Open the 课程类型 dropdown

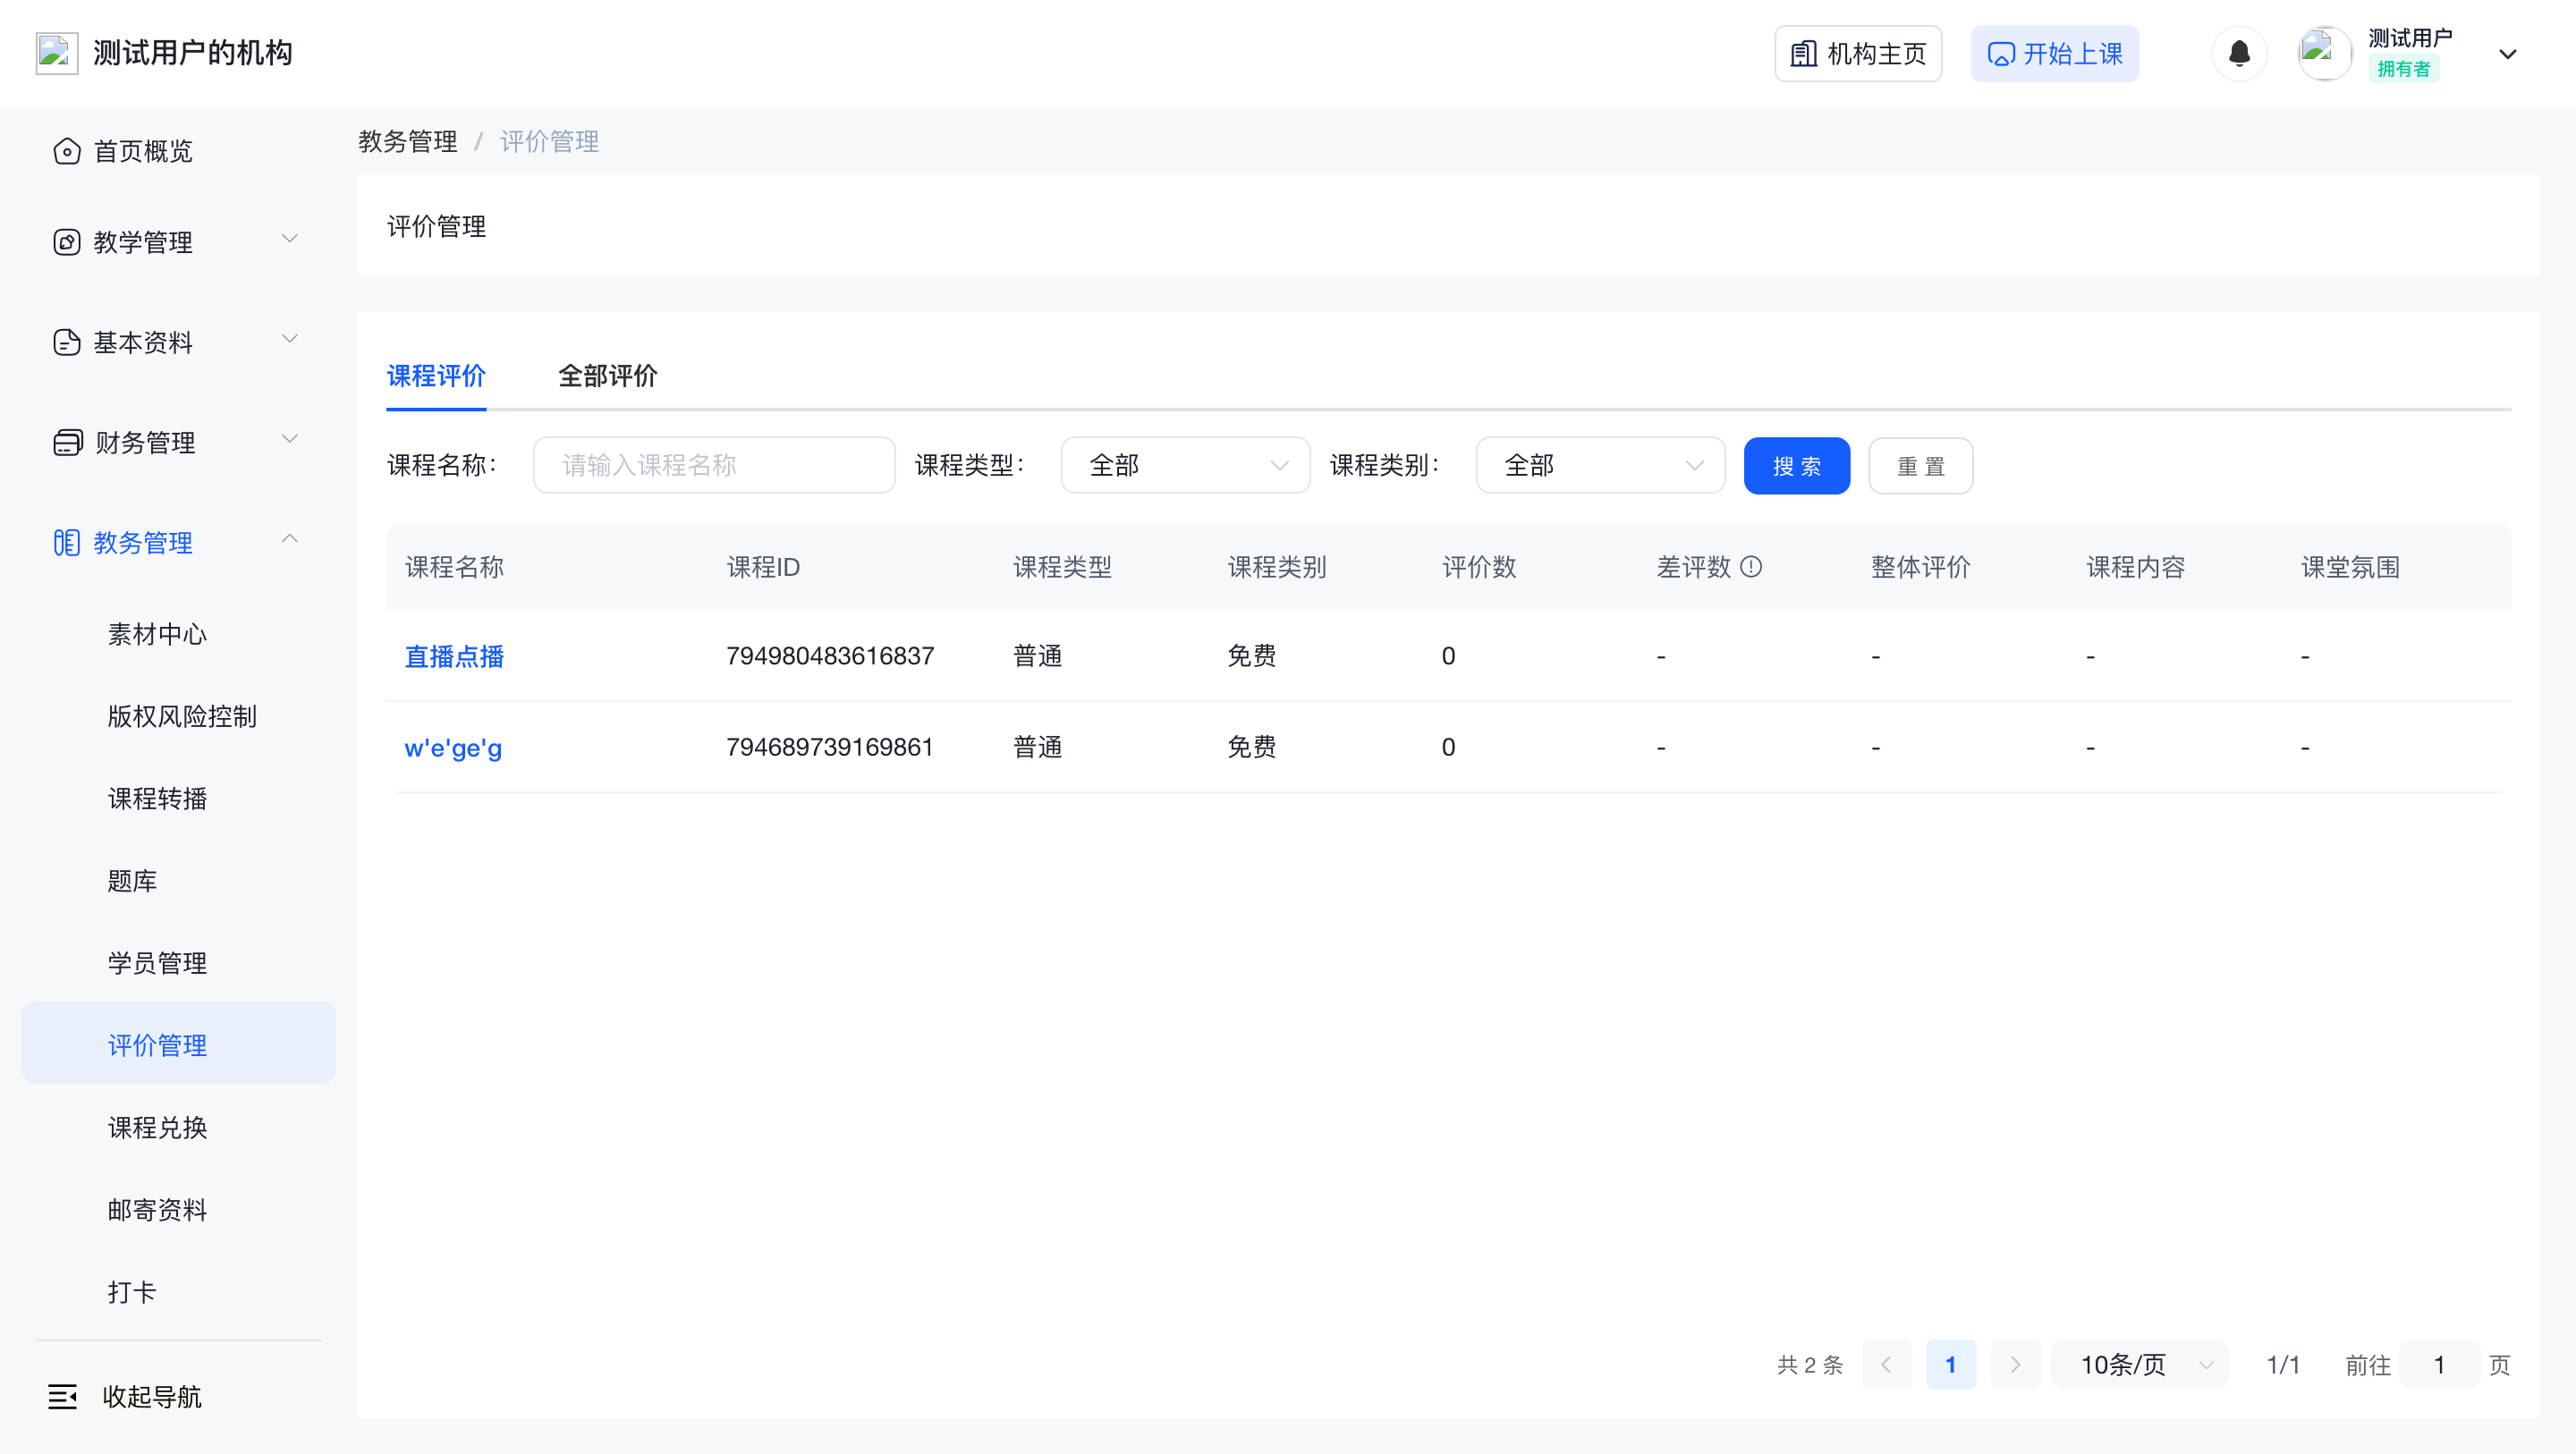(1185, 465)
